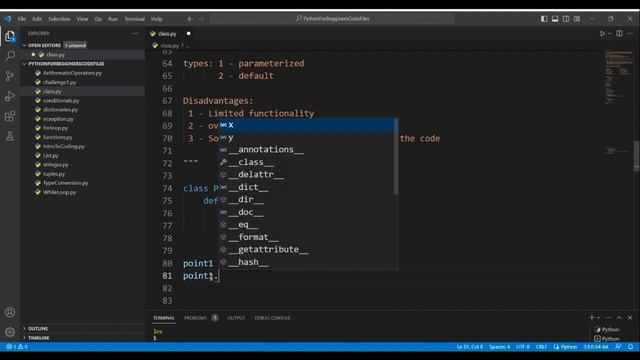Click the feedback icon in status bar

[x=618, y=347]
